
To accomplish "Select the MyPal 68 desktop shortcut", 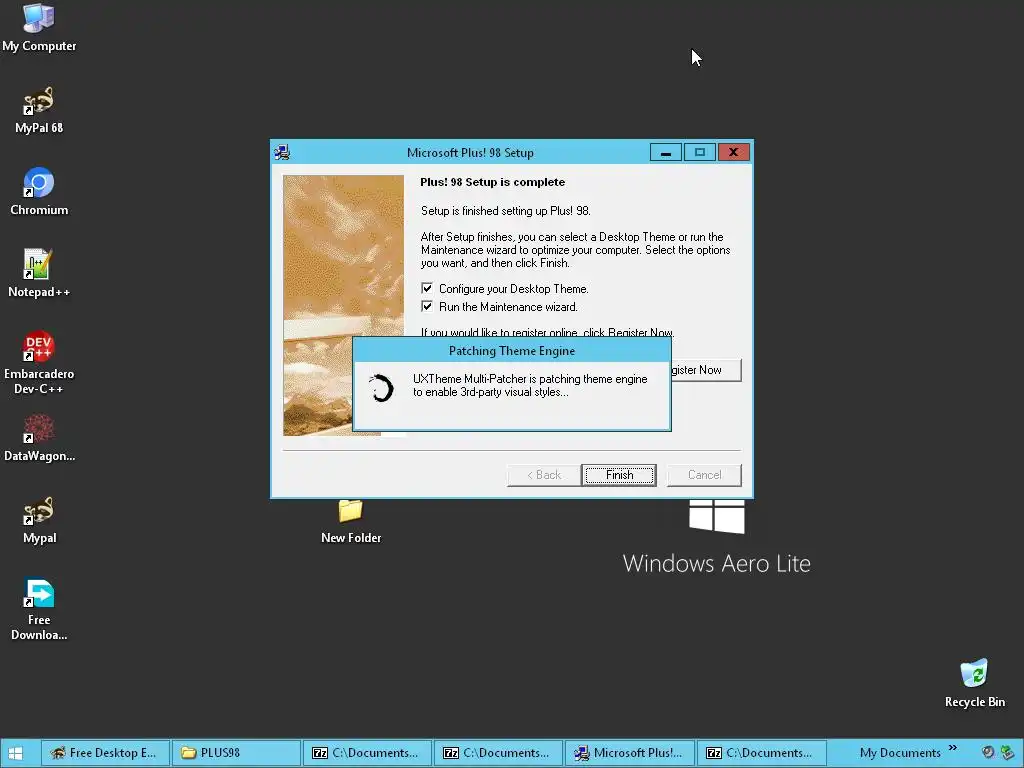I will click(x=39, y=110).
